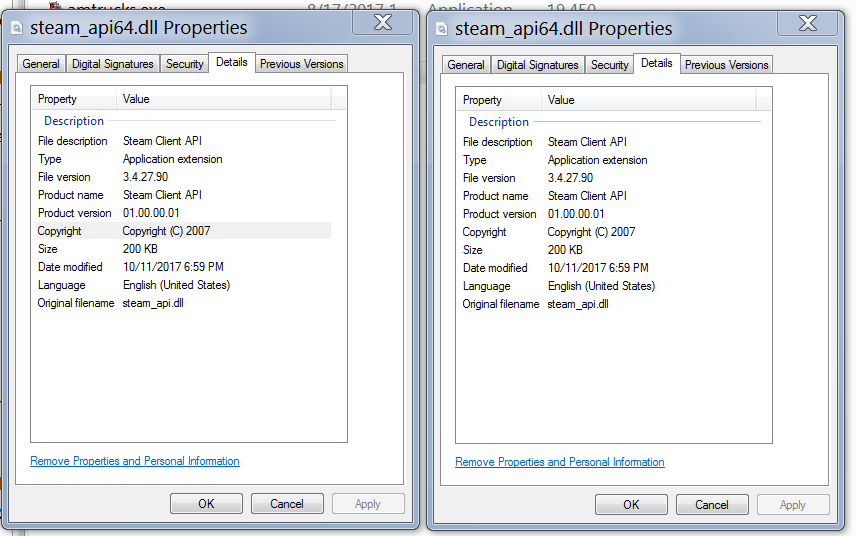Select Language row in left window
The image size is (856, 536).
point(183,285)
